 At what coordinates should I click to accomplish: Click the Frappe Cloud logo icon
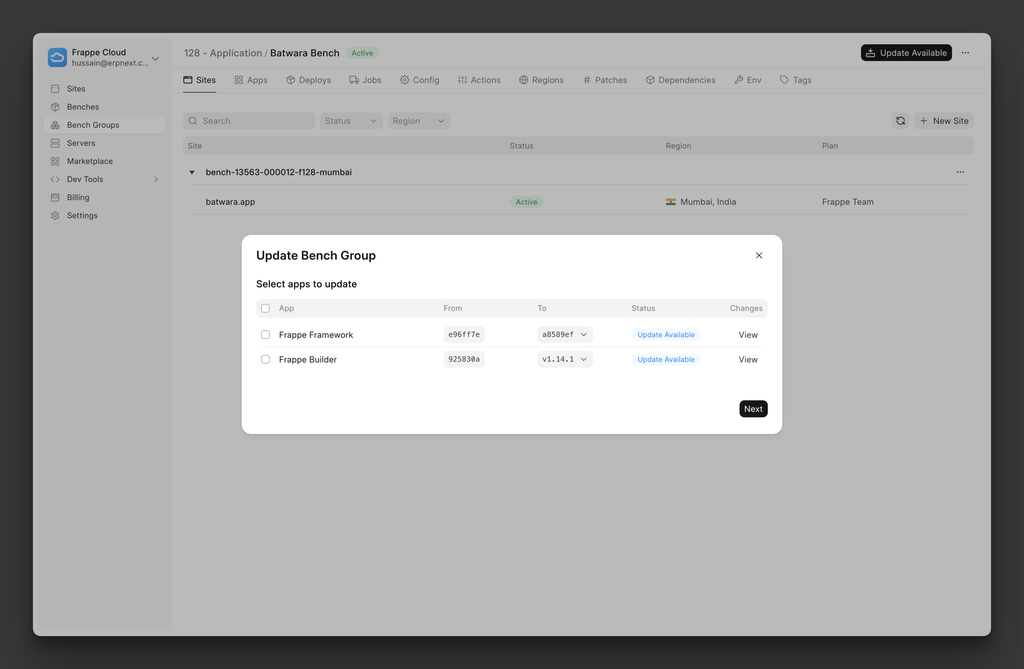57,58
